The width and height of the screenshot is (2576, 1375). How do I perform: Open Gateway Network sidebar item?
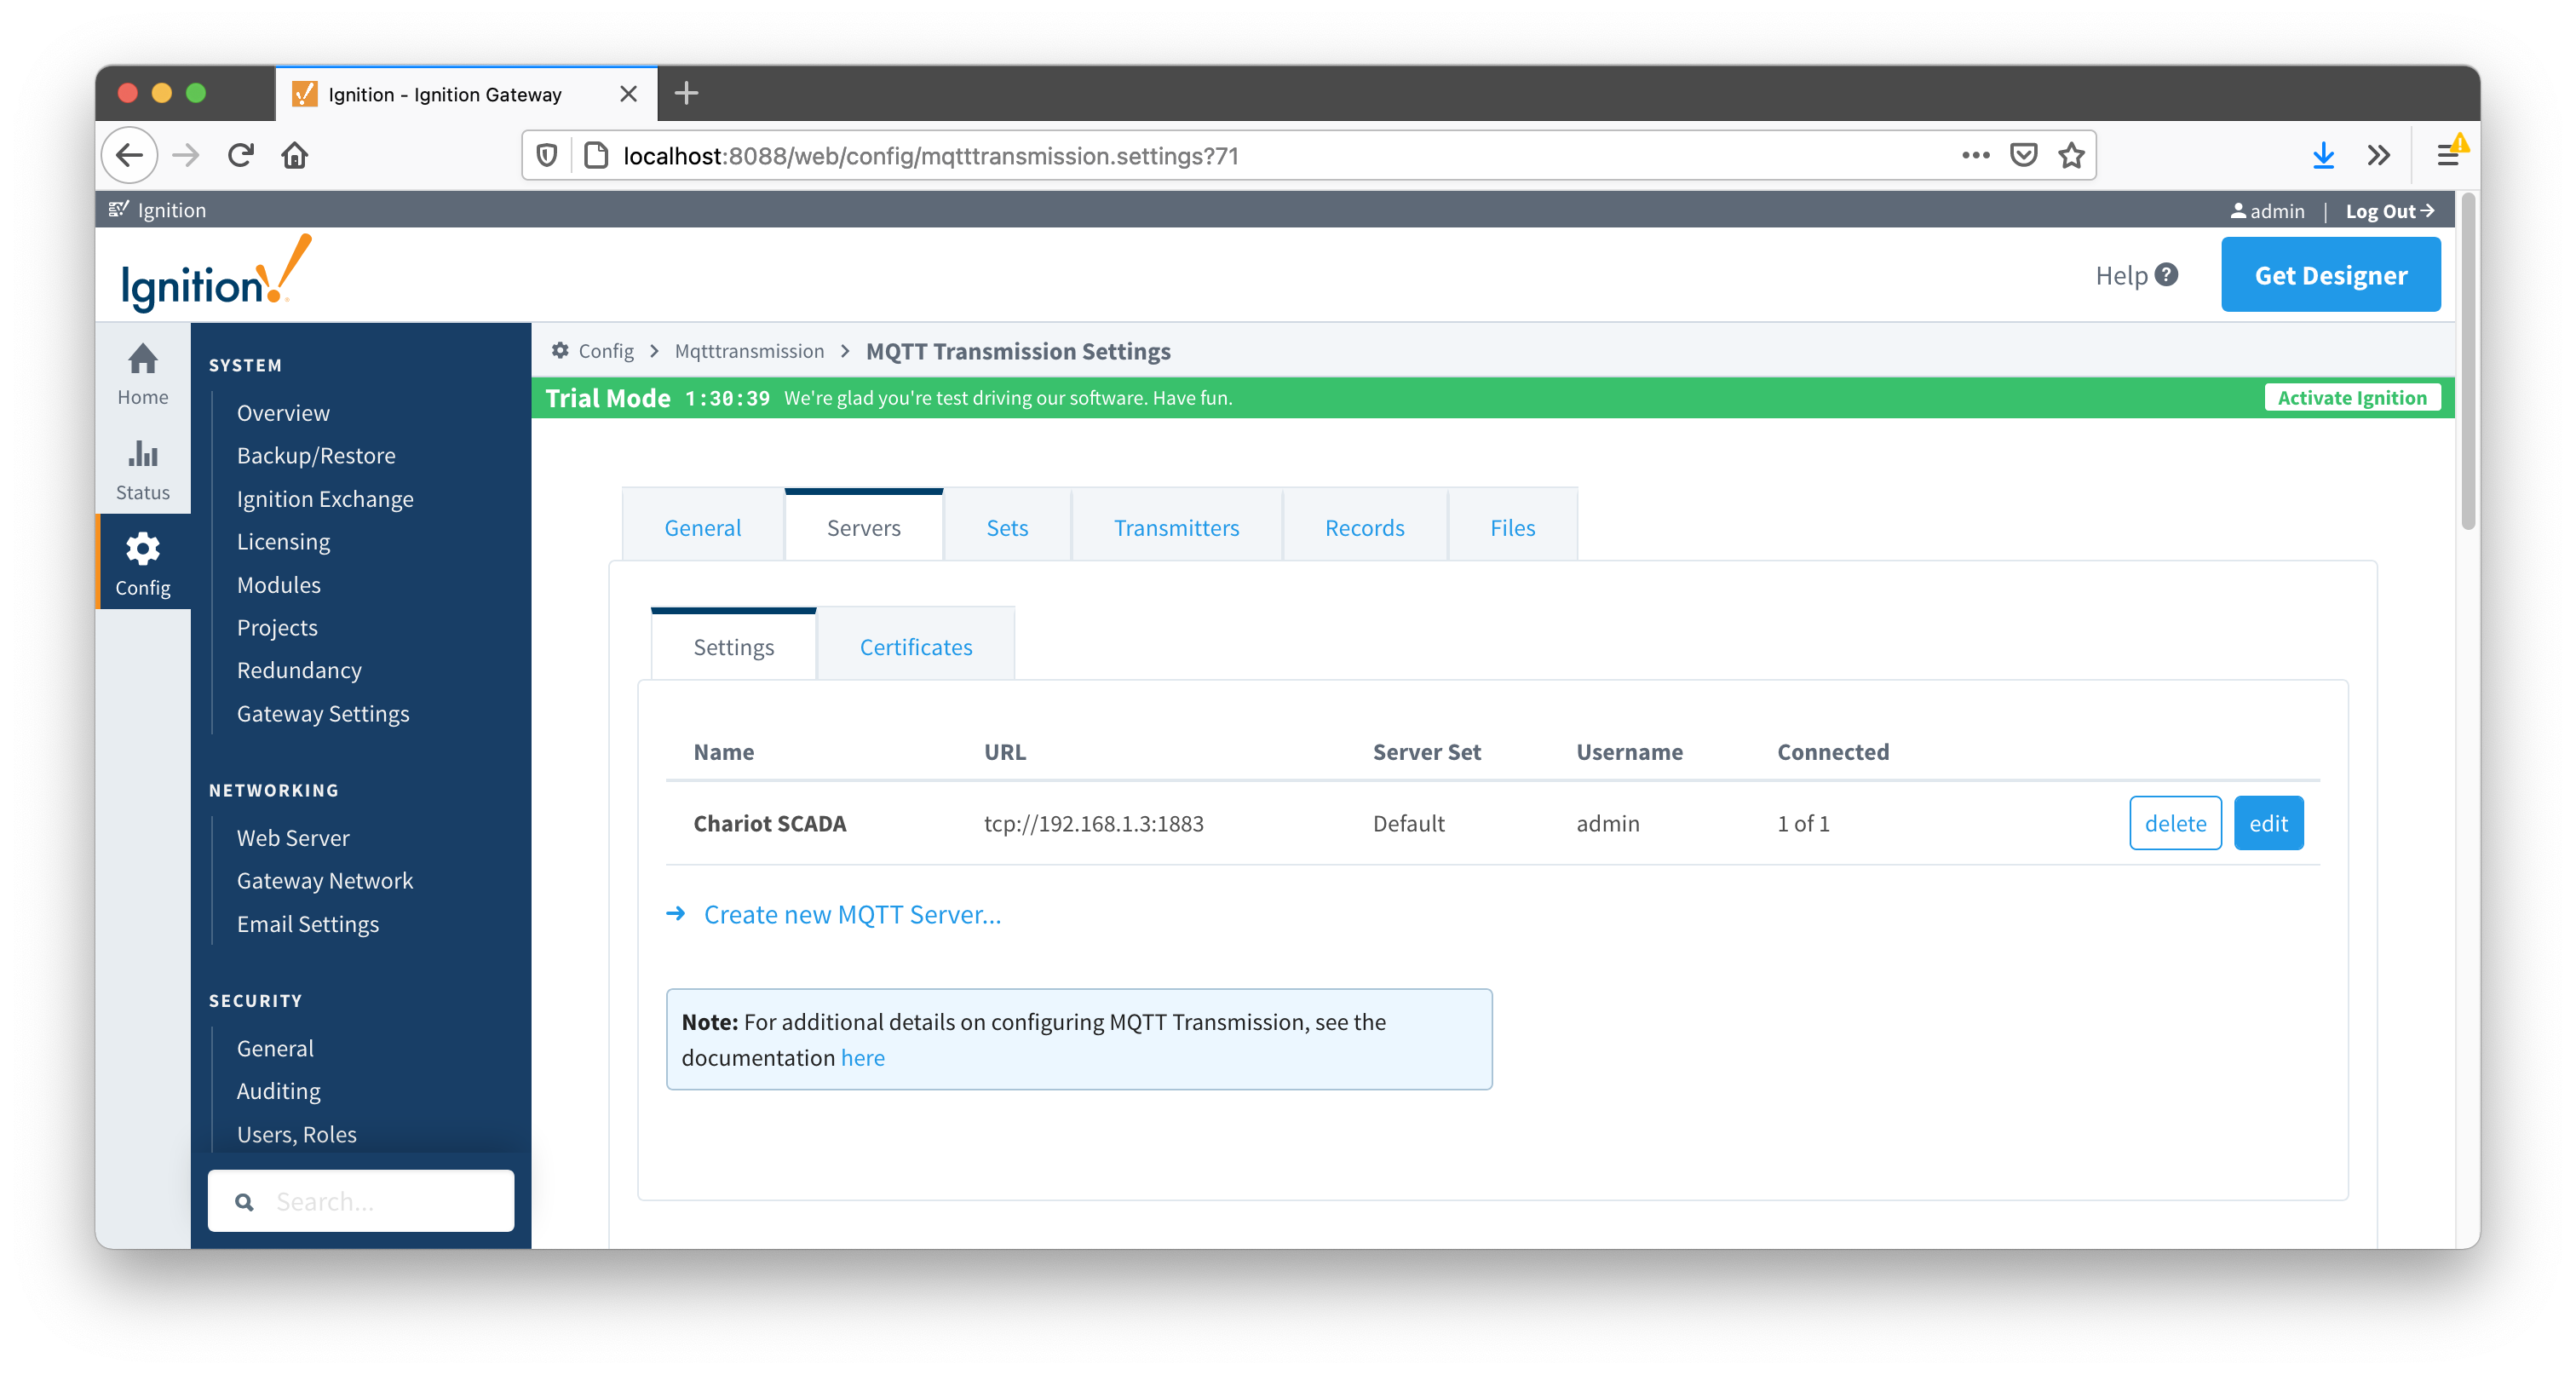tap(325, 880)
